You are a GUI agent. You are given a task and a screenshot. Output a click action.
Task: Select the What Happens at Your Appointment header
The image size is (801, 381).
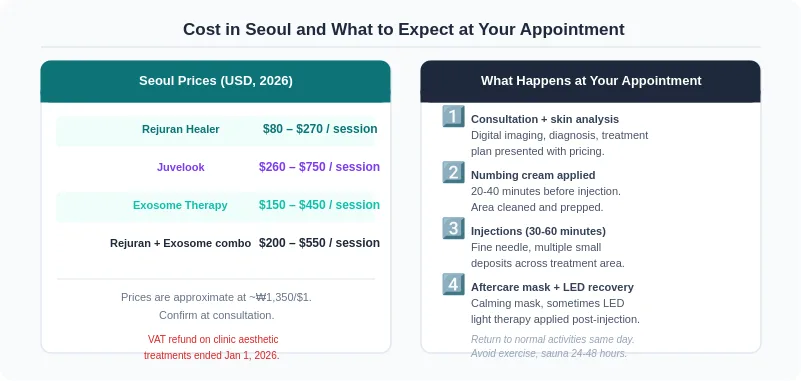pyautogui.click(x=591, y=81)
